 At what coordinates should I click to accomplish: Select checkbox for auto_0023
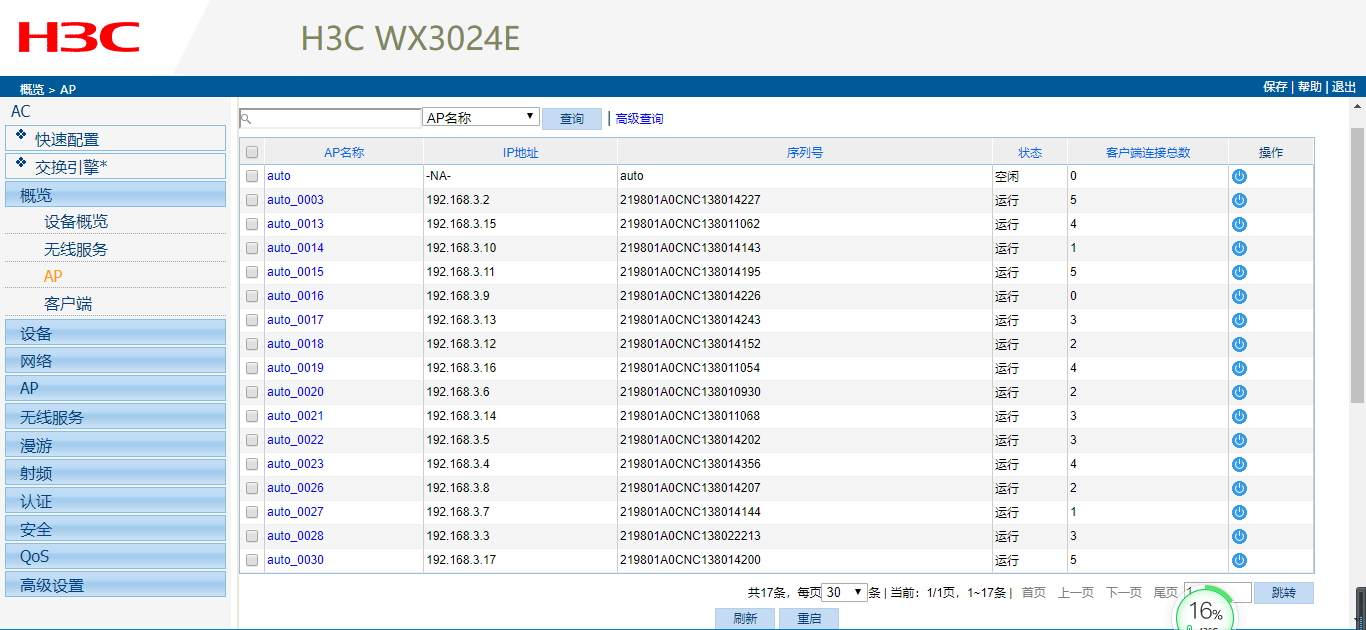click(252, 464)
